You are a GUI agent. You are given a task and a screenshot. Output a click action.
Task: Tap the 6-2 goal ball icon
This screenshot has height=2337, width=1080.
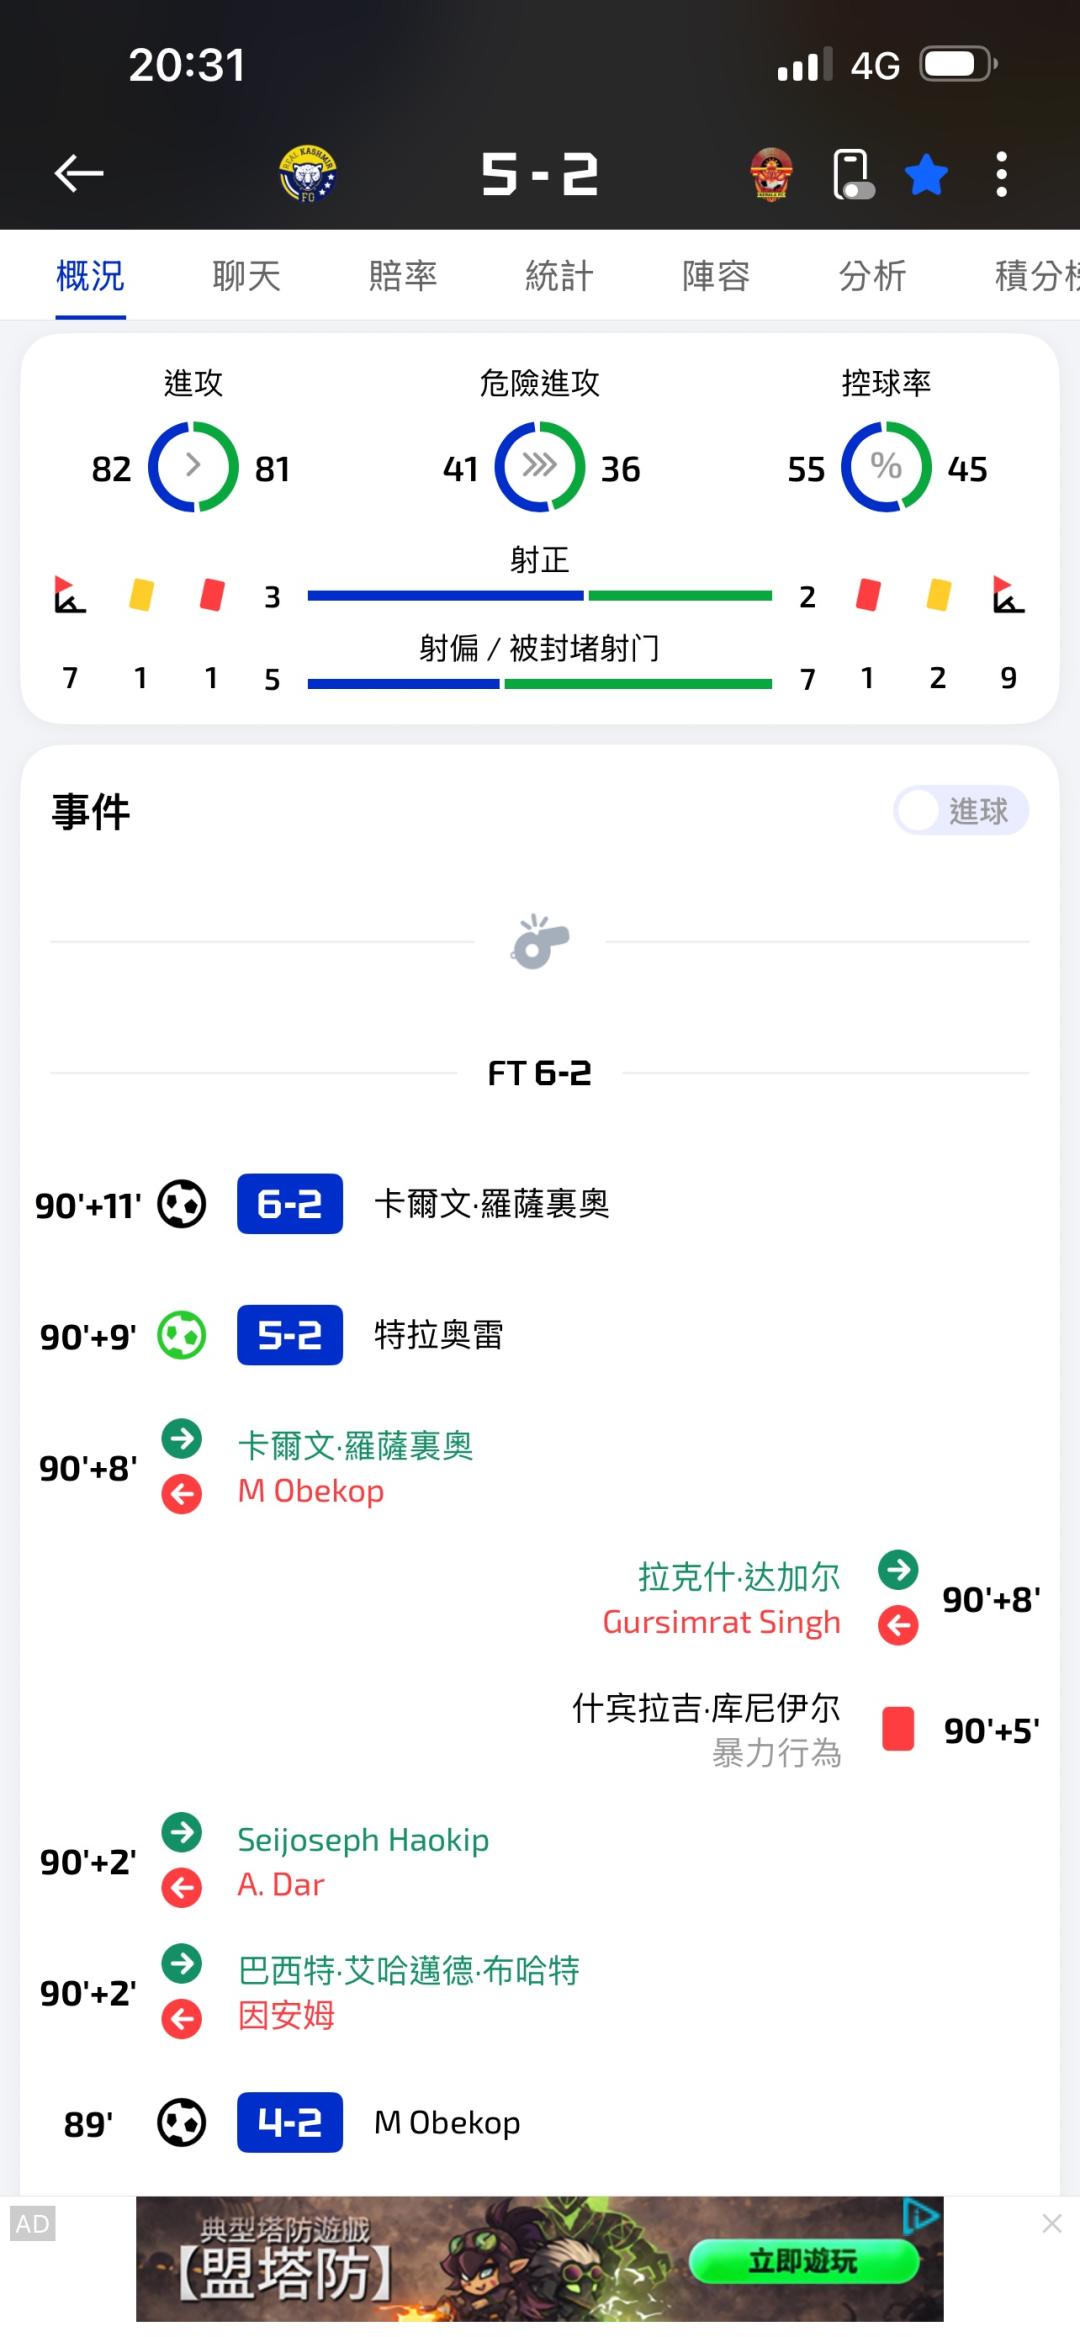(182, 1204)
